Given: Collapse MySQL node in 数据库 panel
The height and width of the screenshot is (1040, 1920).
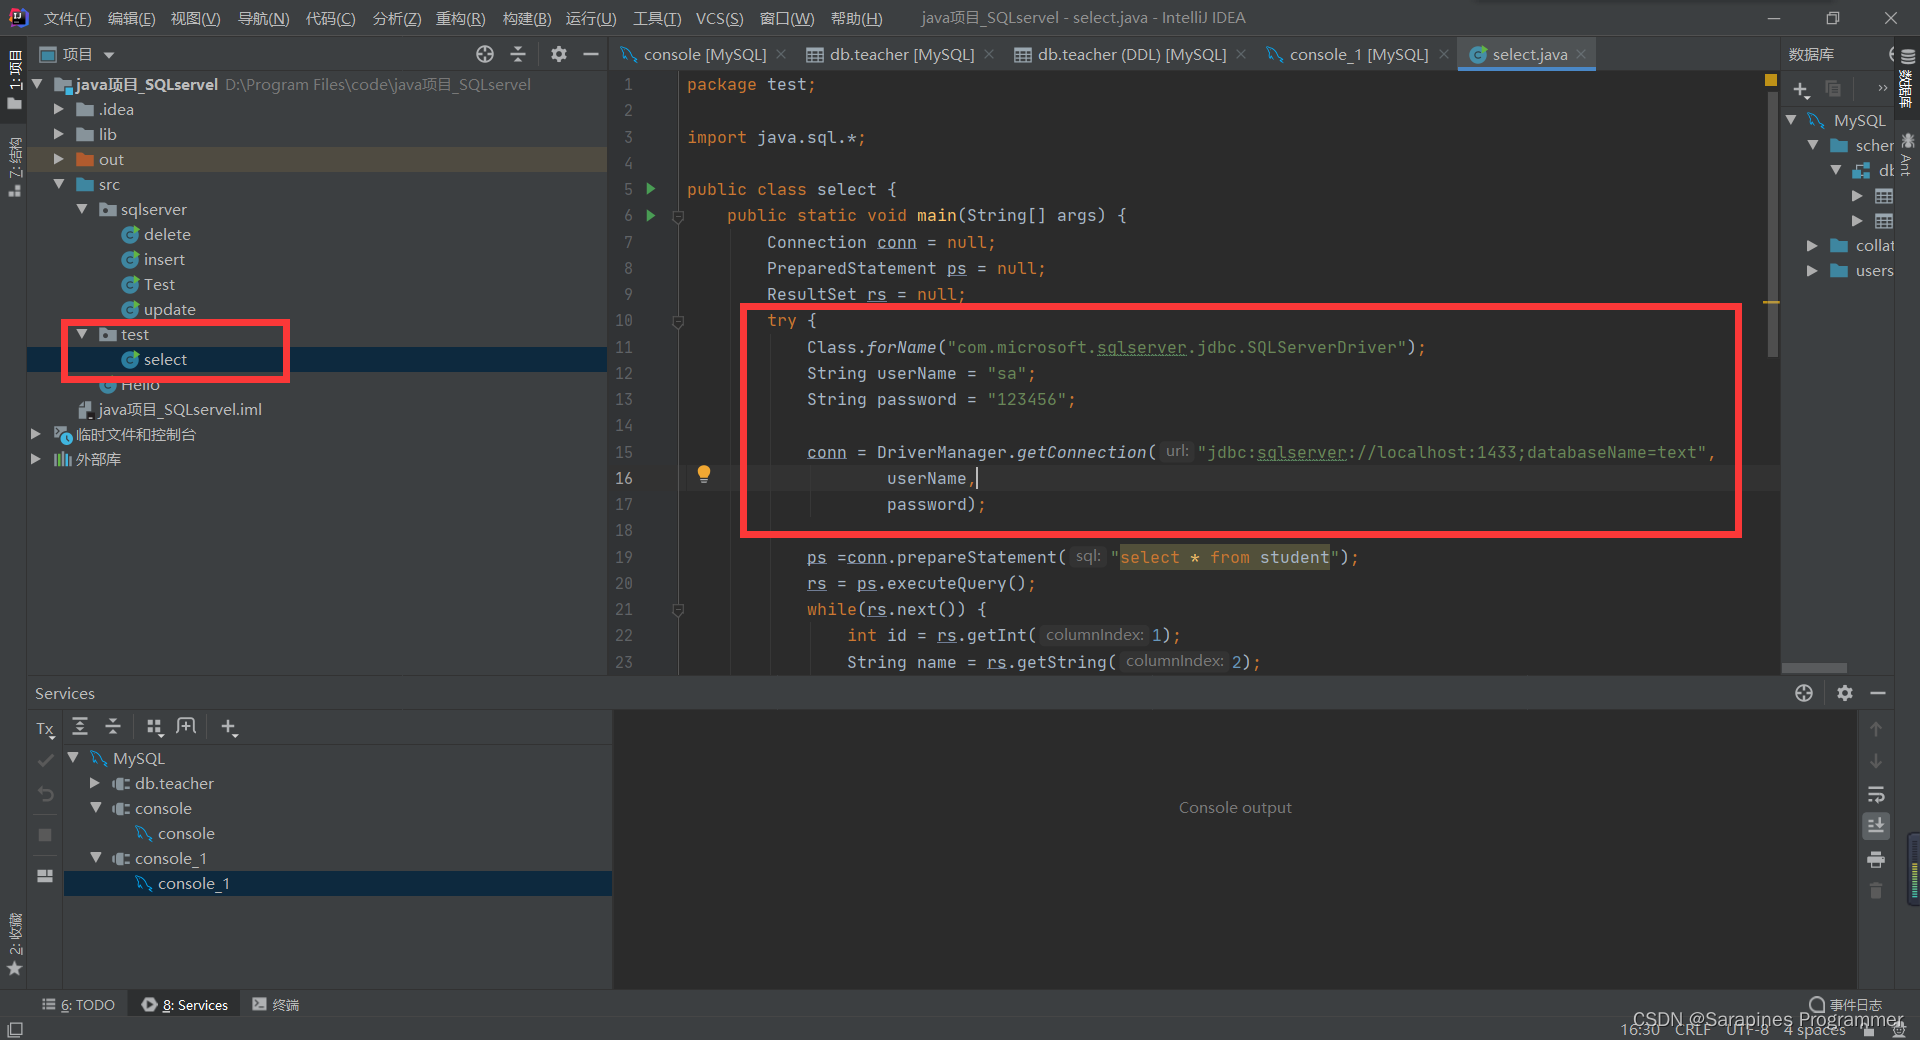Looking at the screenshot, I should click(x=1791, y=120).
